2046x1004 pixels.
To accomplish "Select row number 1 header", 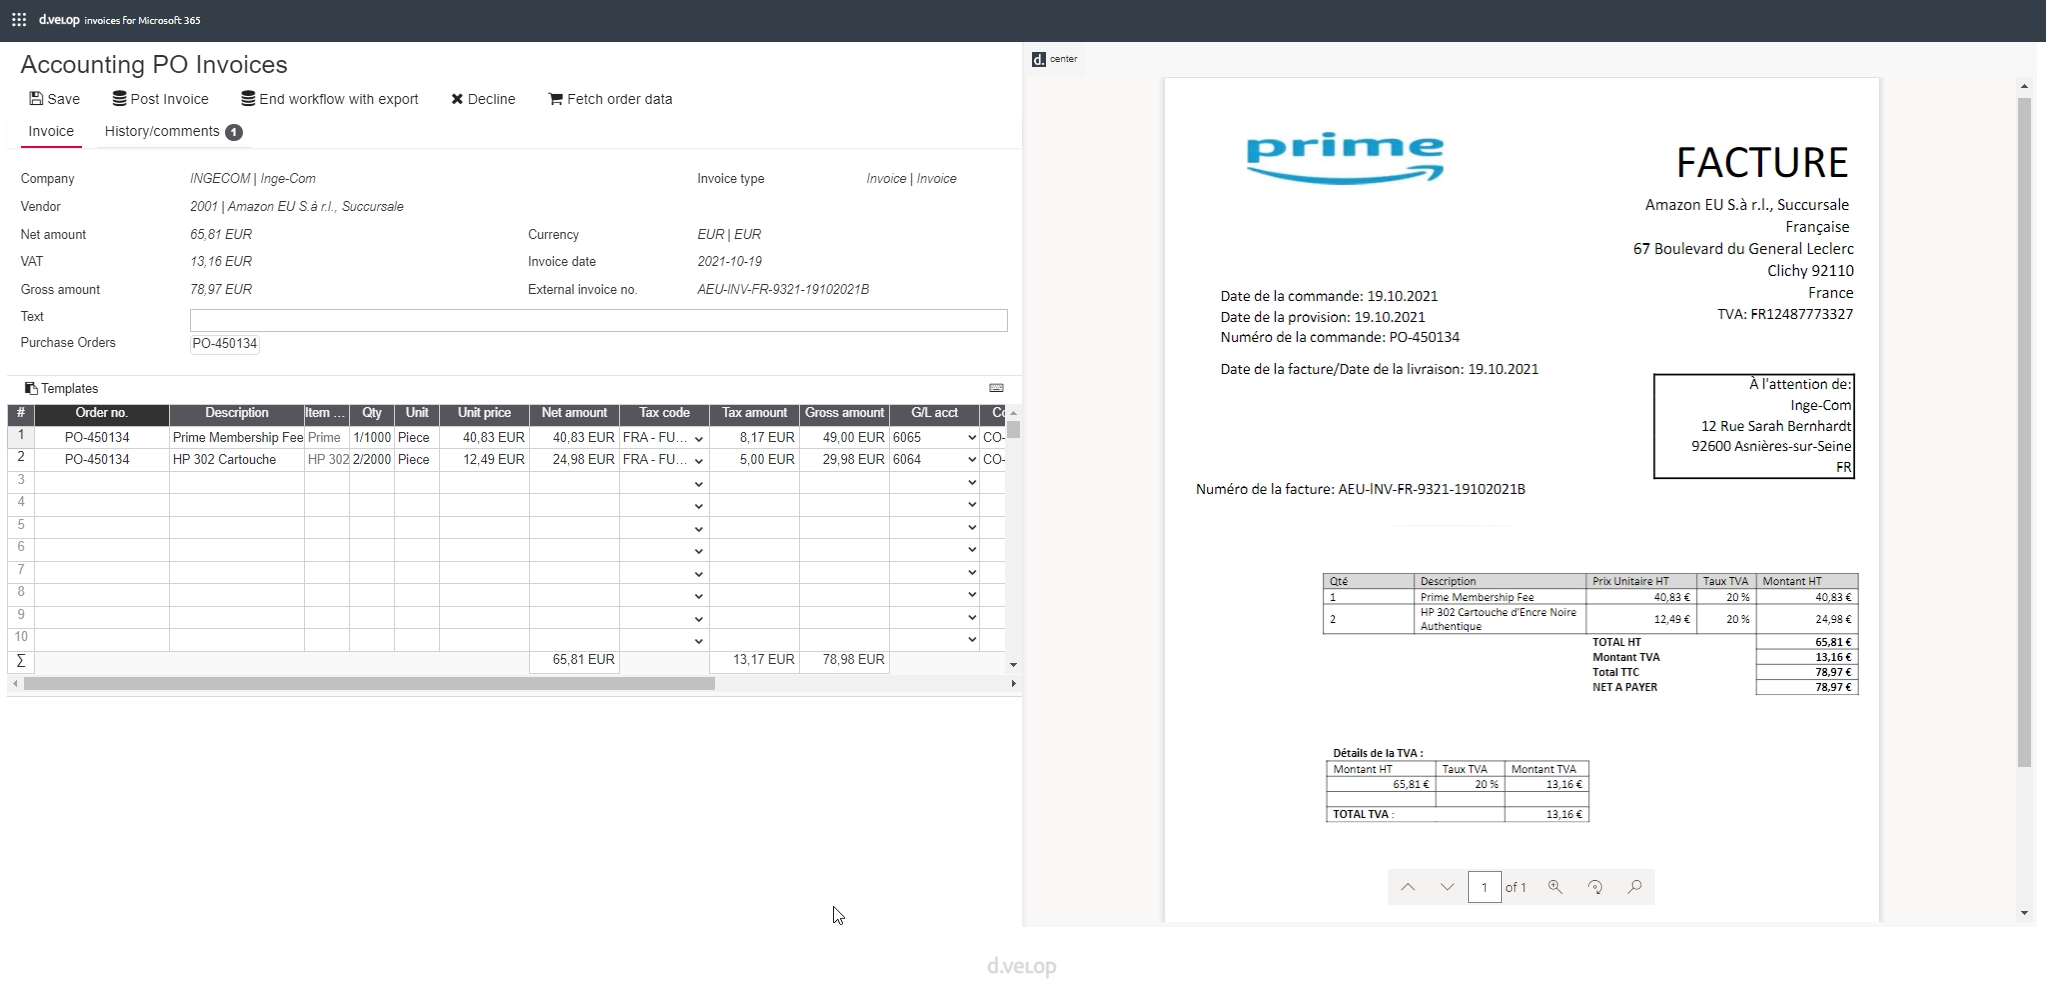I will [x=21, y=437].
